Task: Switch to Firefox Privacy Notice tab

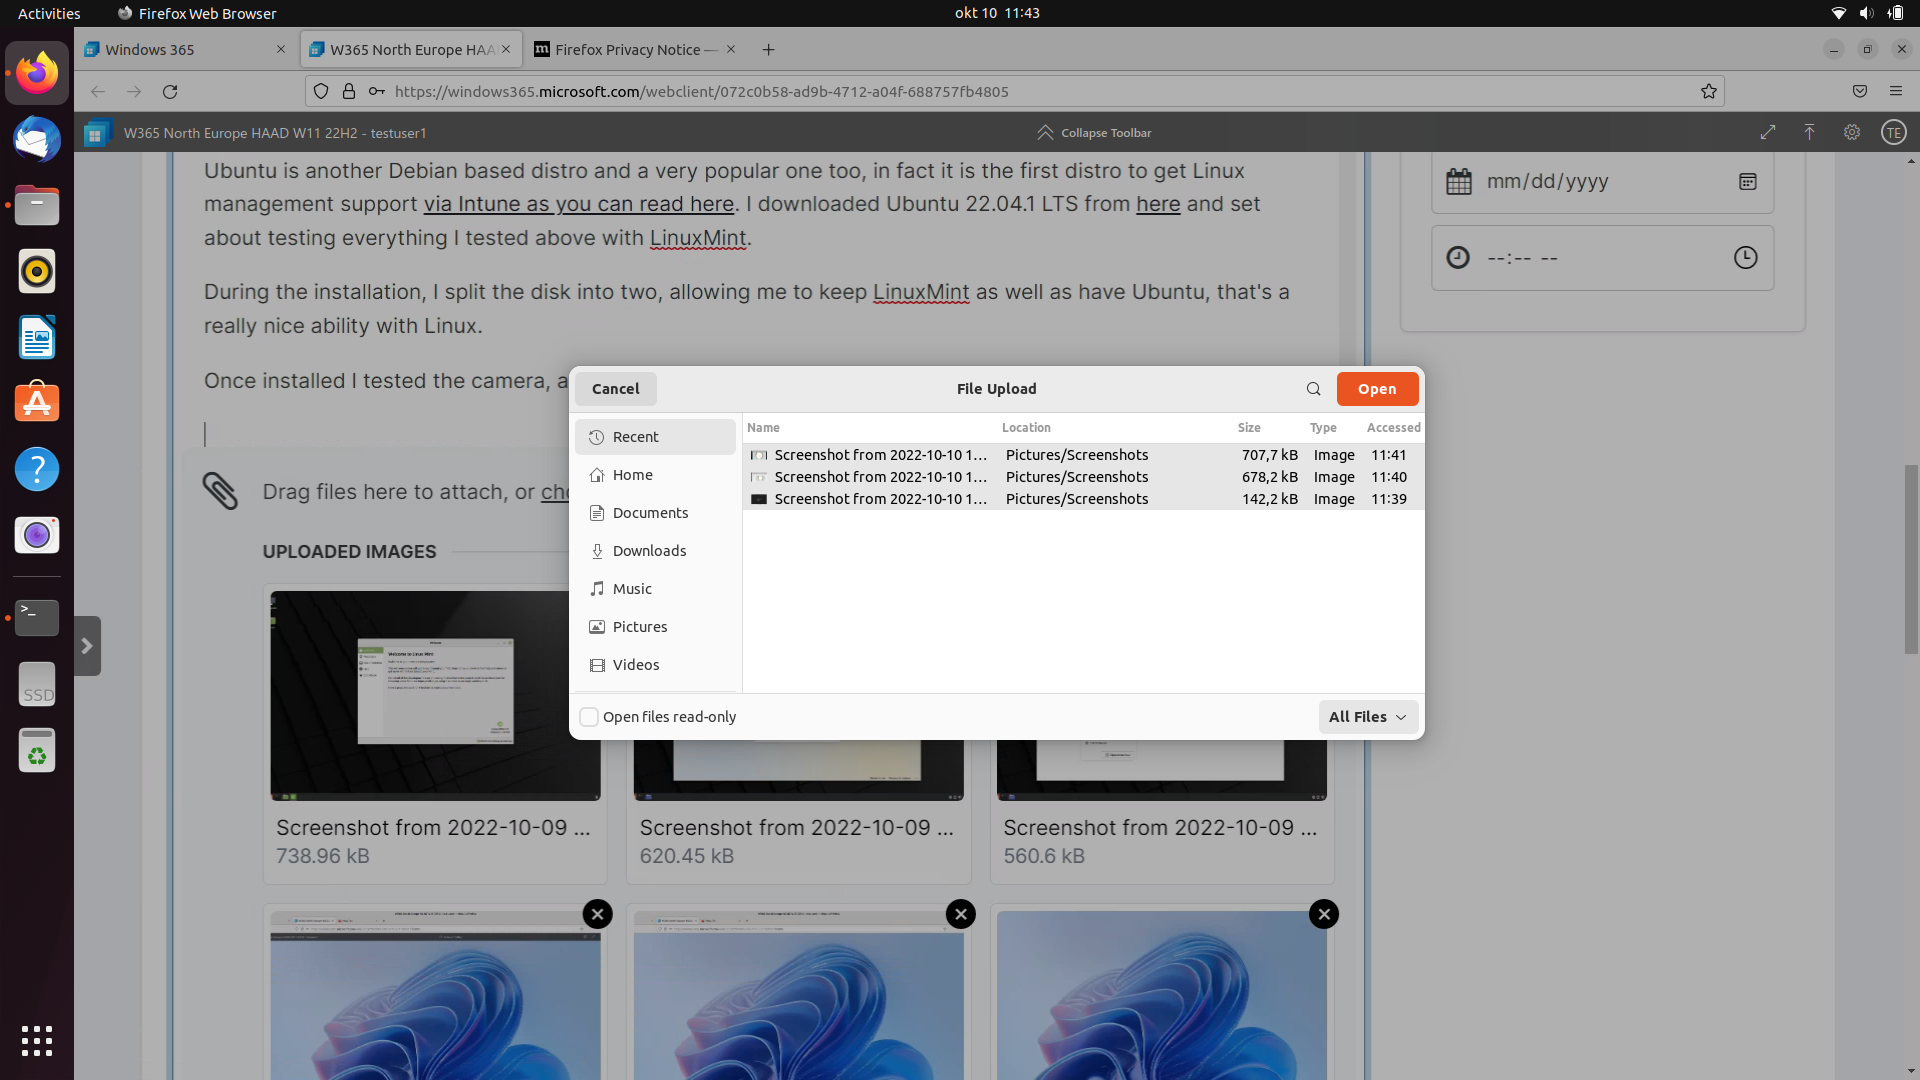Action: tap(636, 49)
